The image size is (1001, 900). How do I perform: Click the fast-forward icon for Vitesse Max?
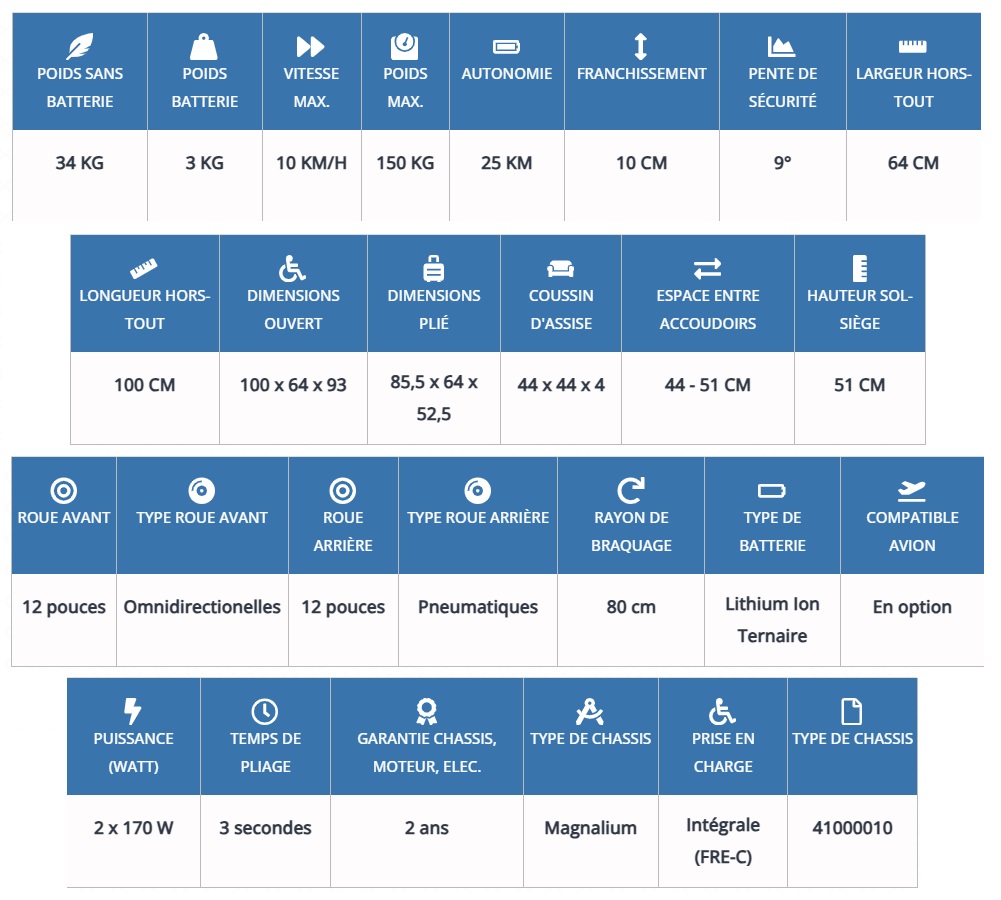311,46
